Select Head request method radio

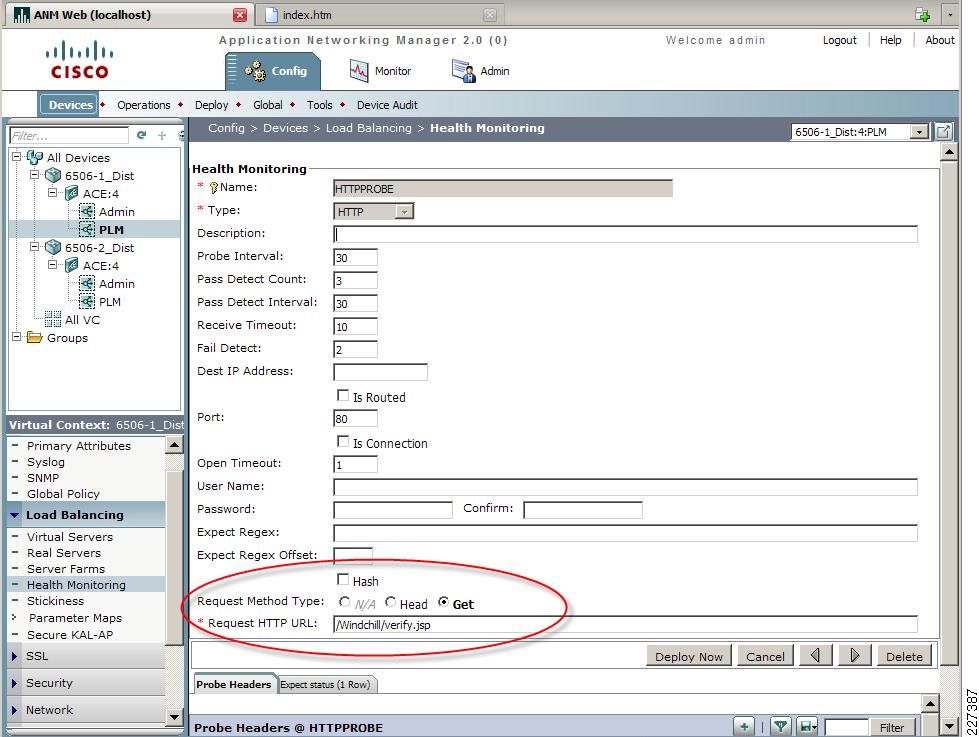(391, 602)
